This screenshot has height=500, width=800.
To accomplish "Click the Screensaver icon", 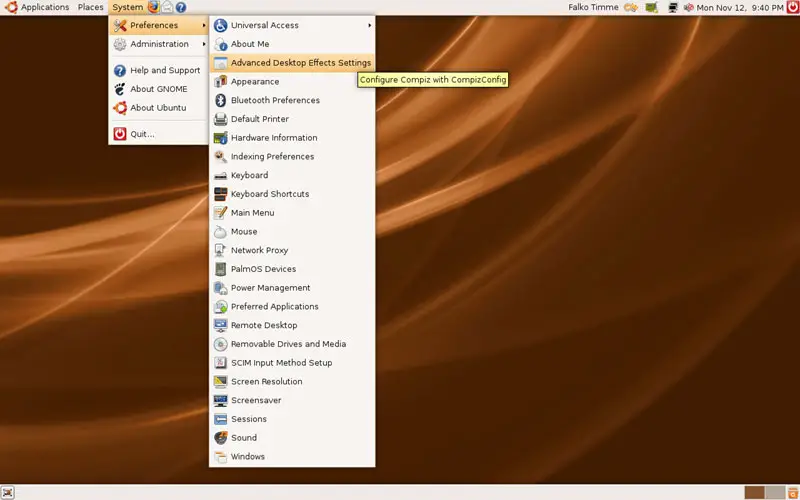I will point(220,400).
